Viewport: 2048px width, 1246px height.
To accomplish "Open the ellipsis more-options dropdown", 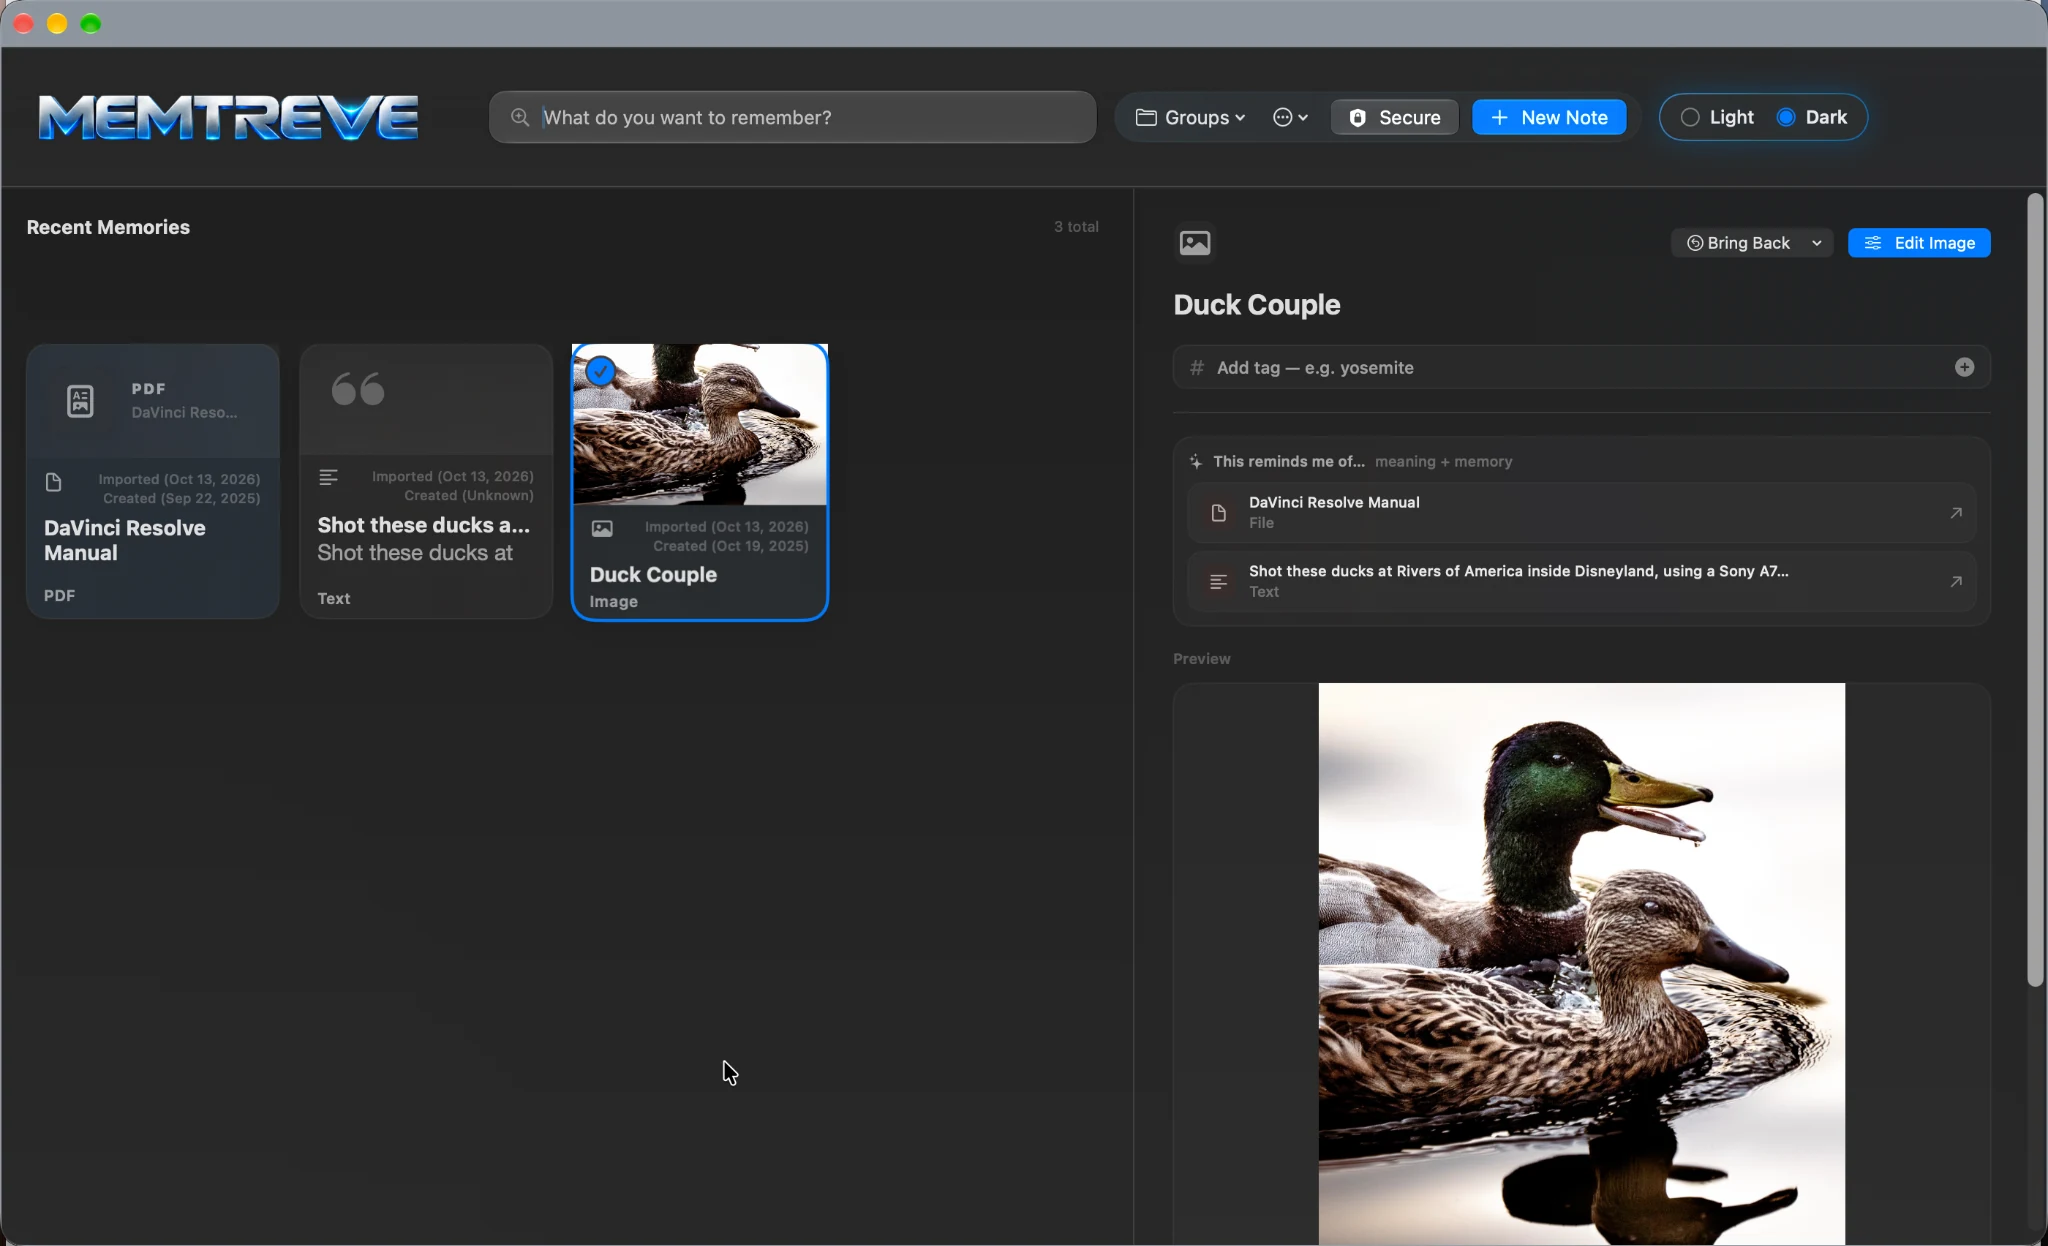I will [1290, 117].
